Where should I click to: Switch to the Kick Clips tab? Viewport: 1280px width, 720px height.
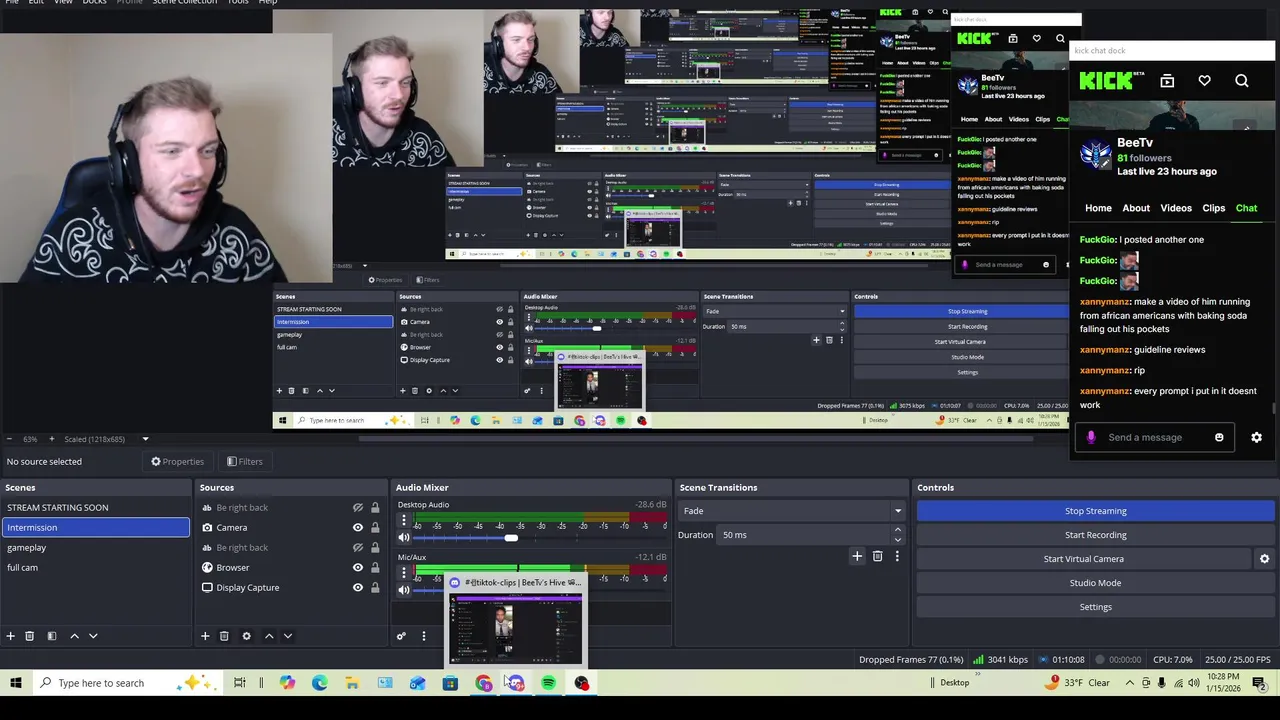(x=1214, y=208)
